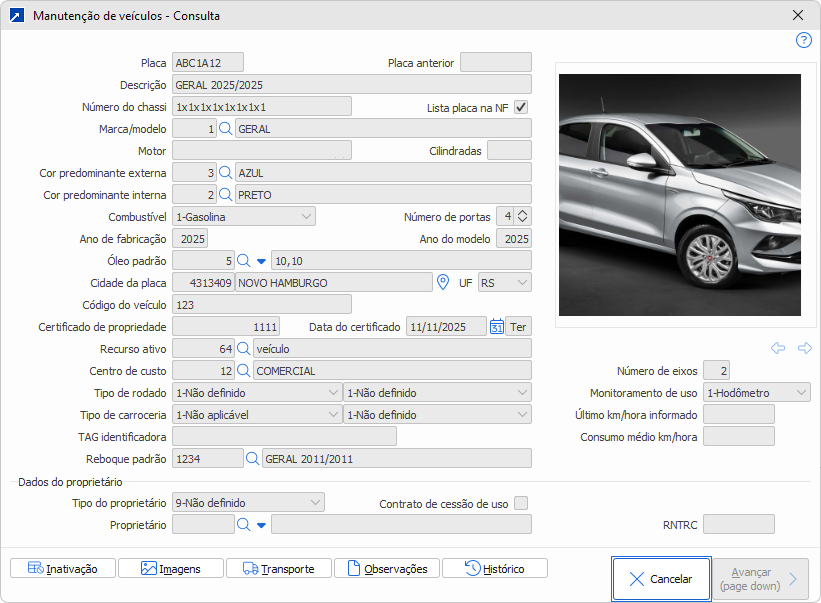Image resolution: width=821 pixels, height=603 pixels.
Task: Open calendar picker for Data do certificado
Action: click(x=496, y=327)
